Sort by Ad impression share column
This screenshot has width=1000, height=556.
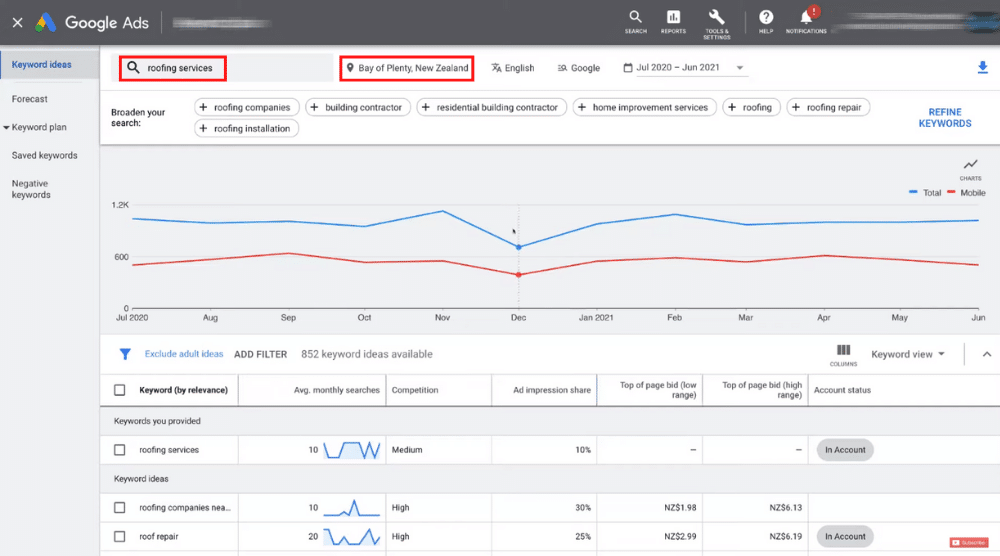pos(552,390)
